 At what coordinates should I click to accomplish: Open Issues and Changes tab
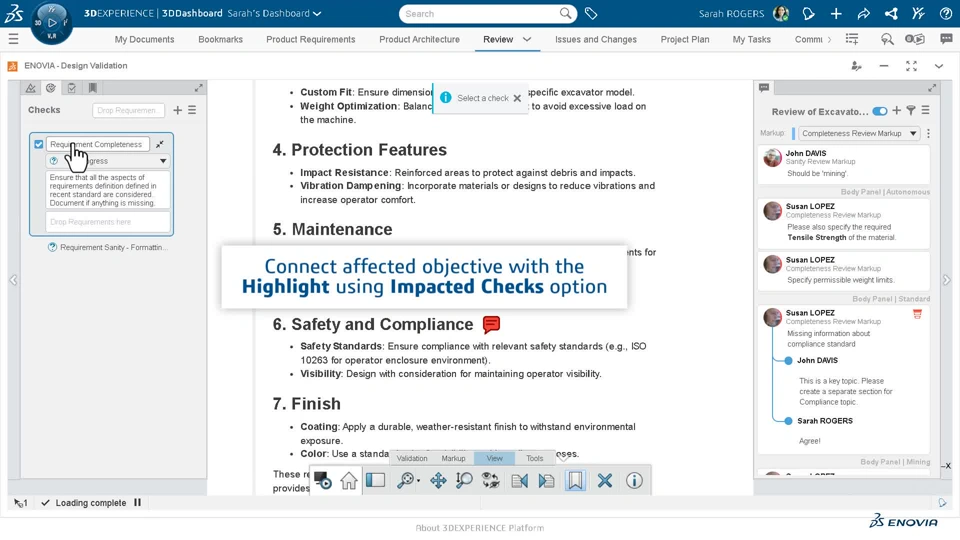click(596, 39)
